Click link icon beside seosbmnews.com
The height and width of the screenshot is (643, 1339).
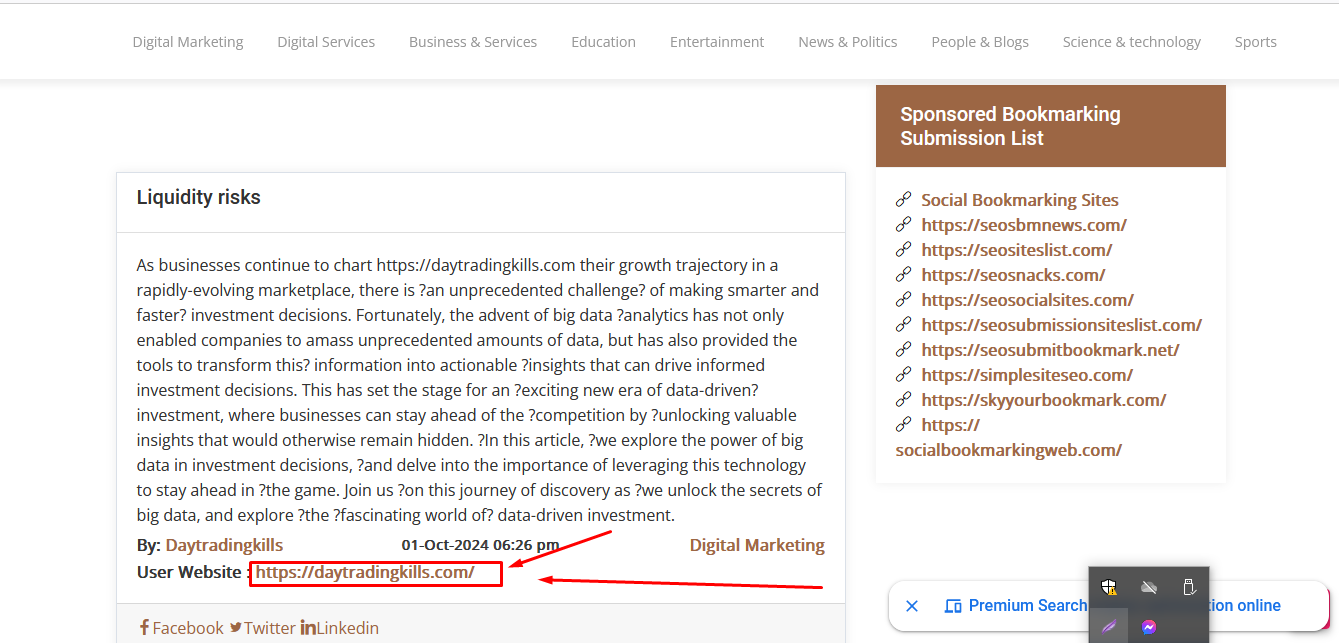pyautogui.click(x=904, y=224)
